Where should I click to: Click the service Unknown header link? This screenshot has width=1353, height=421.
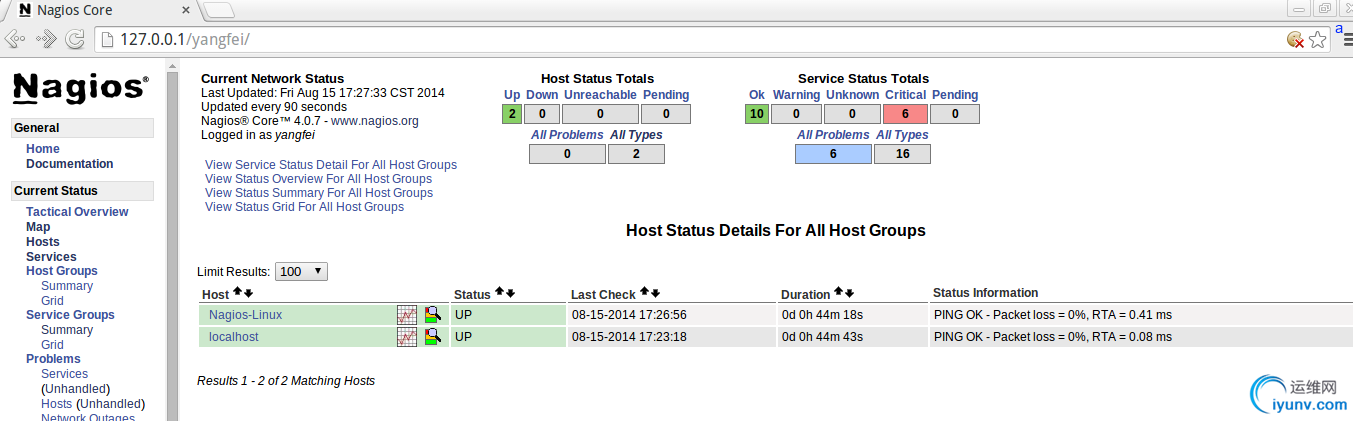(852, 95)
